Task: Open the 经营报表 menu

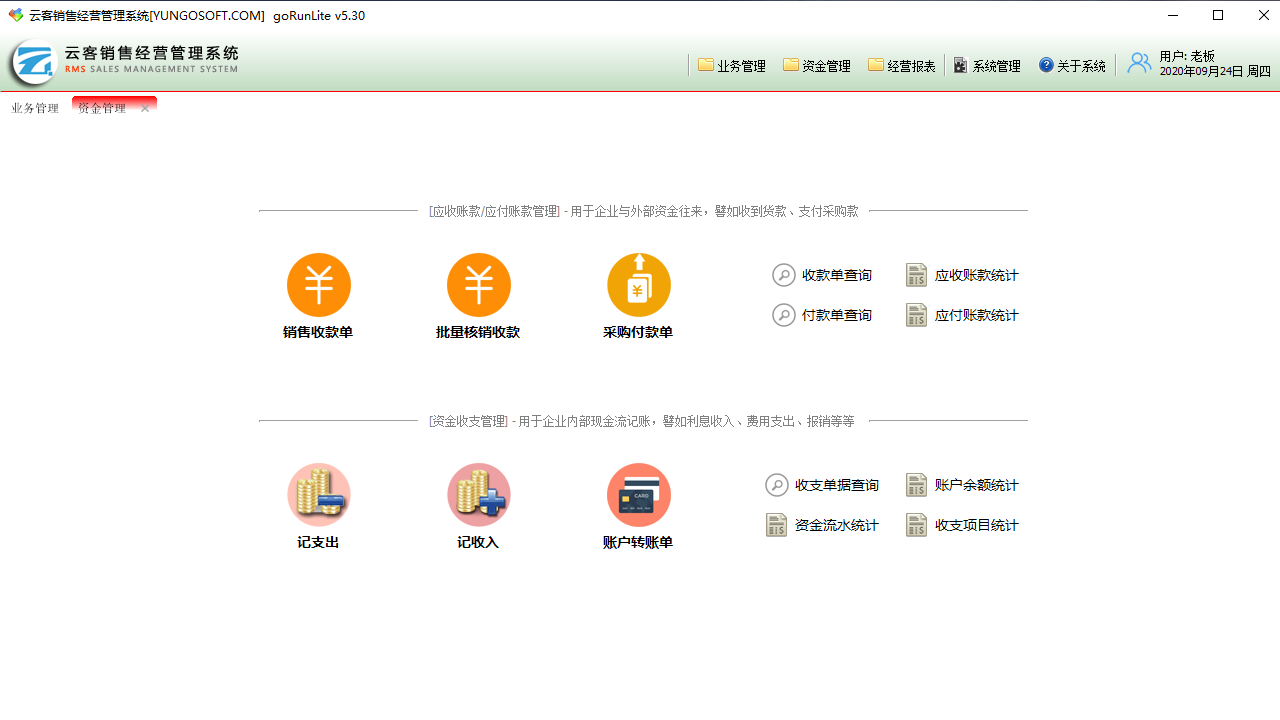Action: click(901, 66)
